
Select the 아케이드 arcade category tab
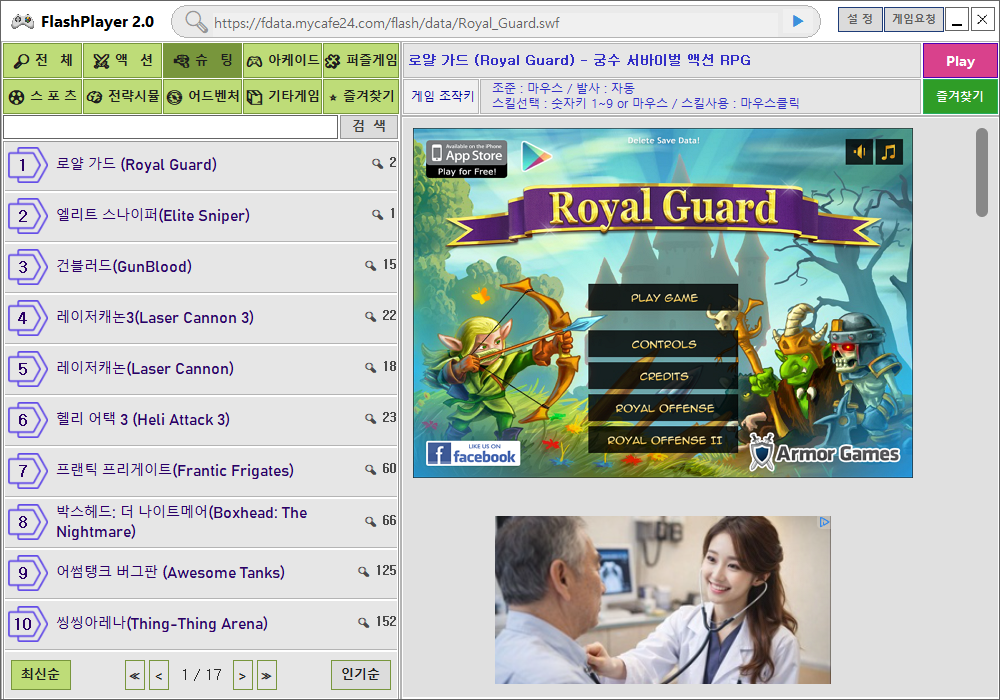click(283, 61)
